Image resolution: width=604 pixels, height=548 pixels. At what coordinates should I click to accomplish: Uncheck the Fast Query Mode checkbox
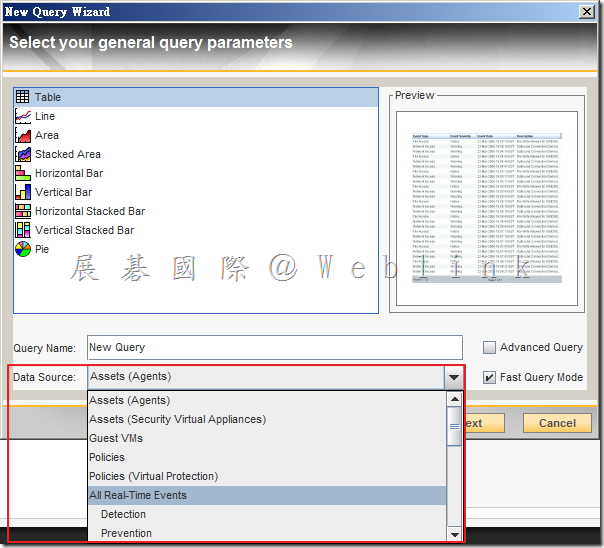(489, 377)
